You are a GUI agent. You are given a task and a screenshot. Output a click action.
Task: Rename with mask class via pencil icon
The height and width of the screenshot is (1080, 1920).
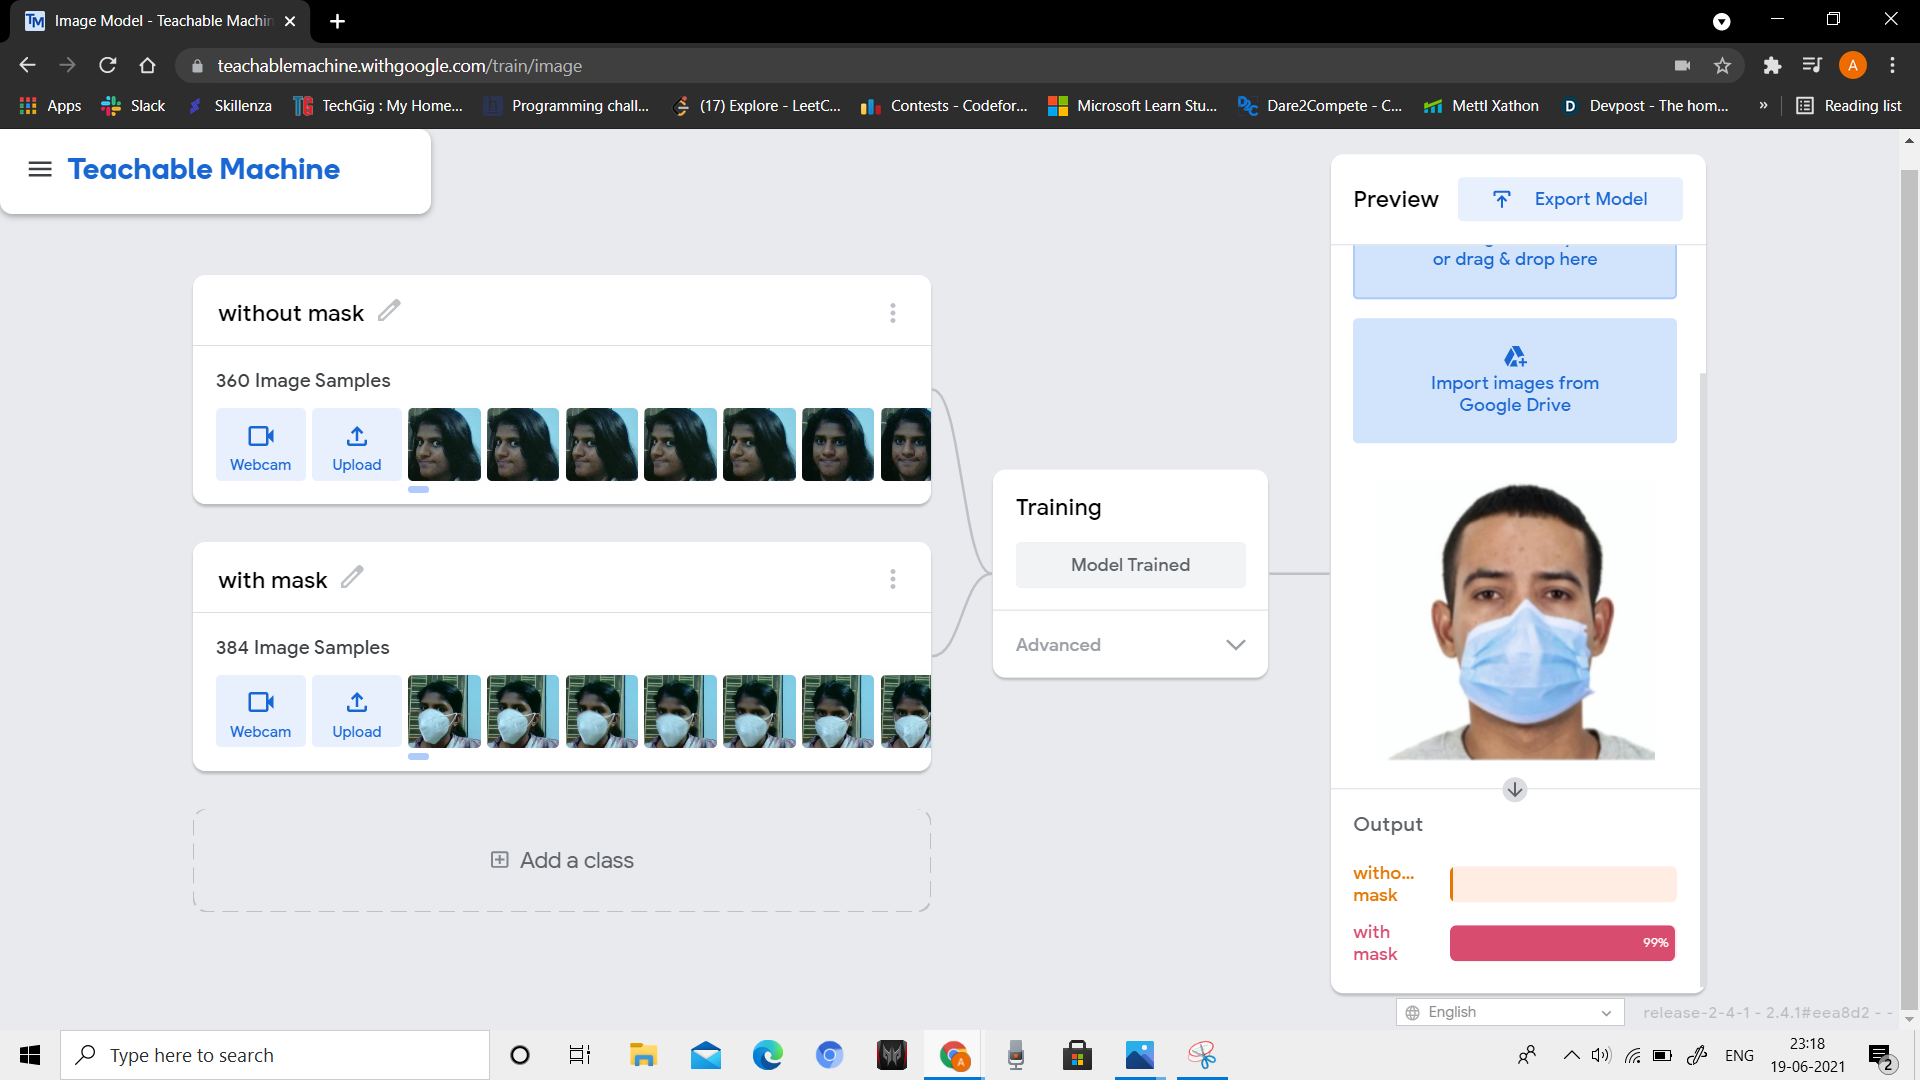point(352,578)
